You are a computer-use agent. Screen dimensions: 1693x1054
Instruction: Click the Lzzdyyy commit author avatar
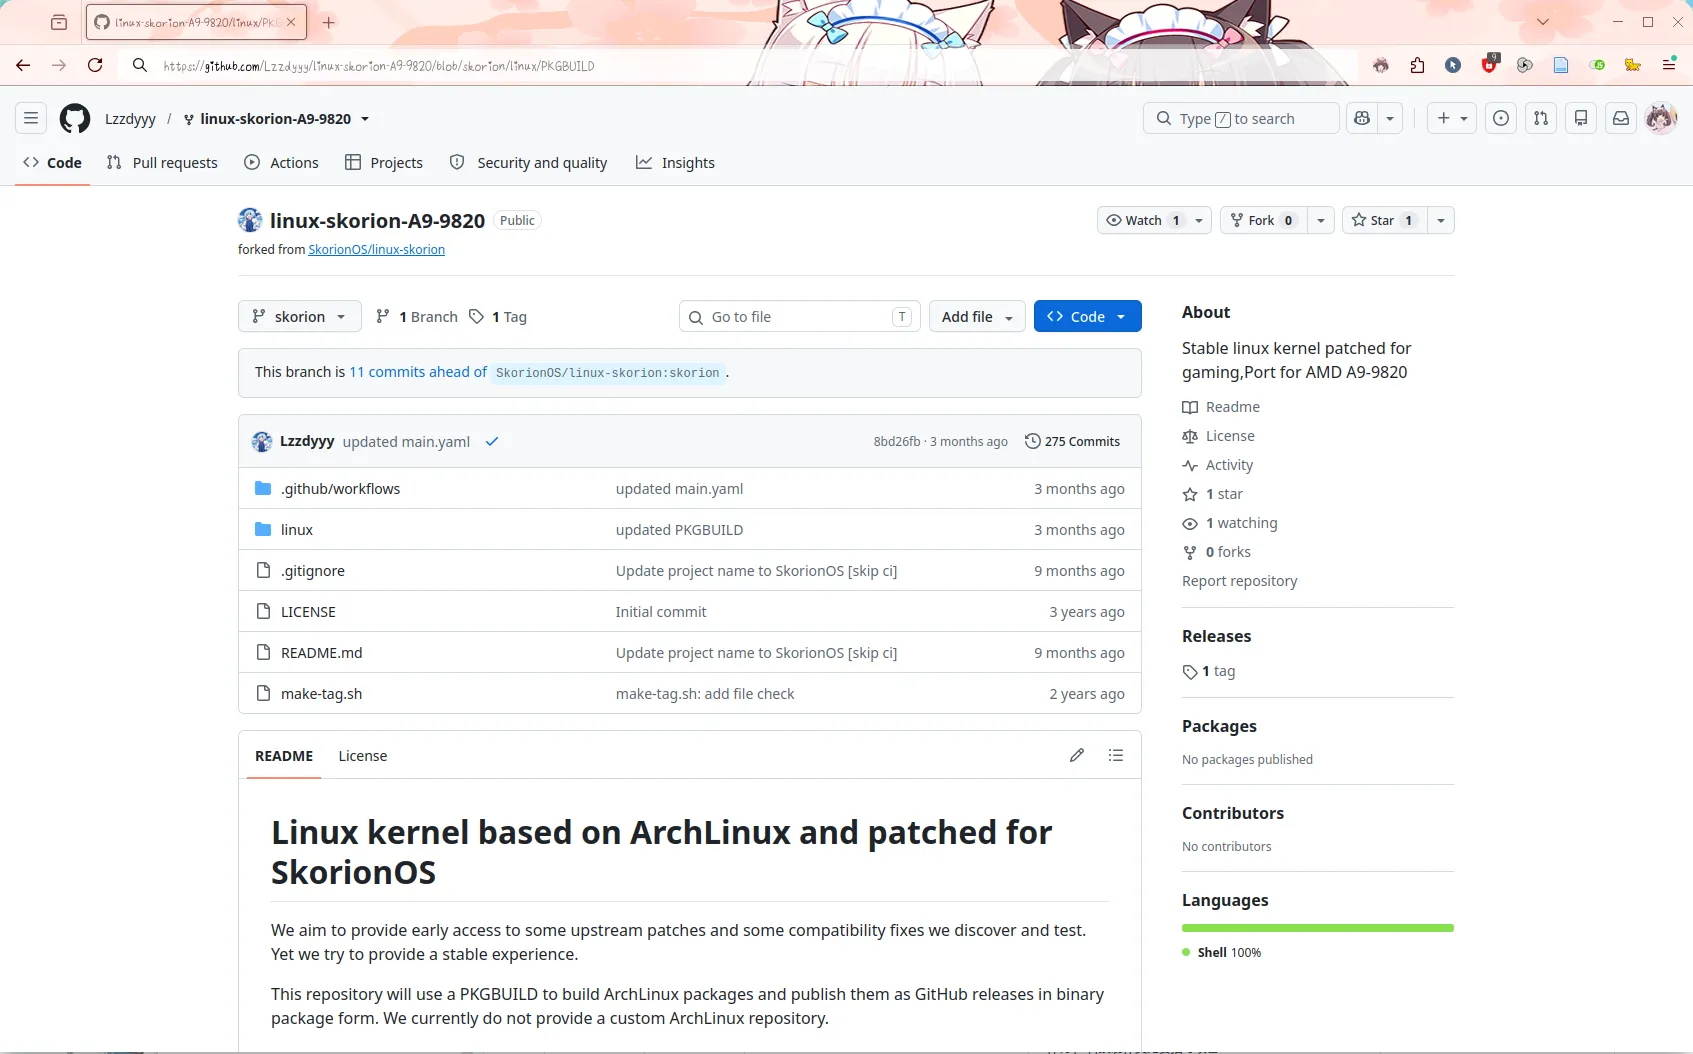tap(262, 441)
